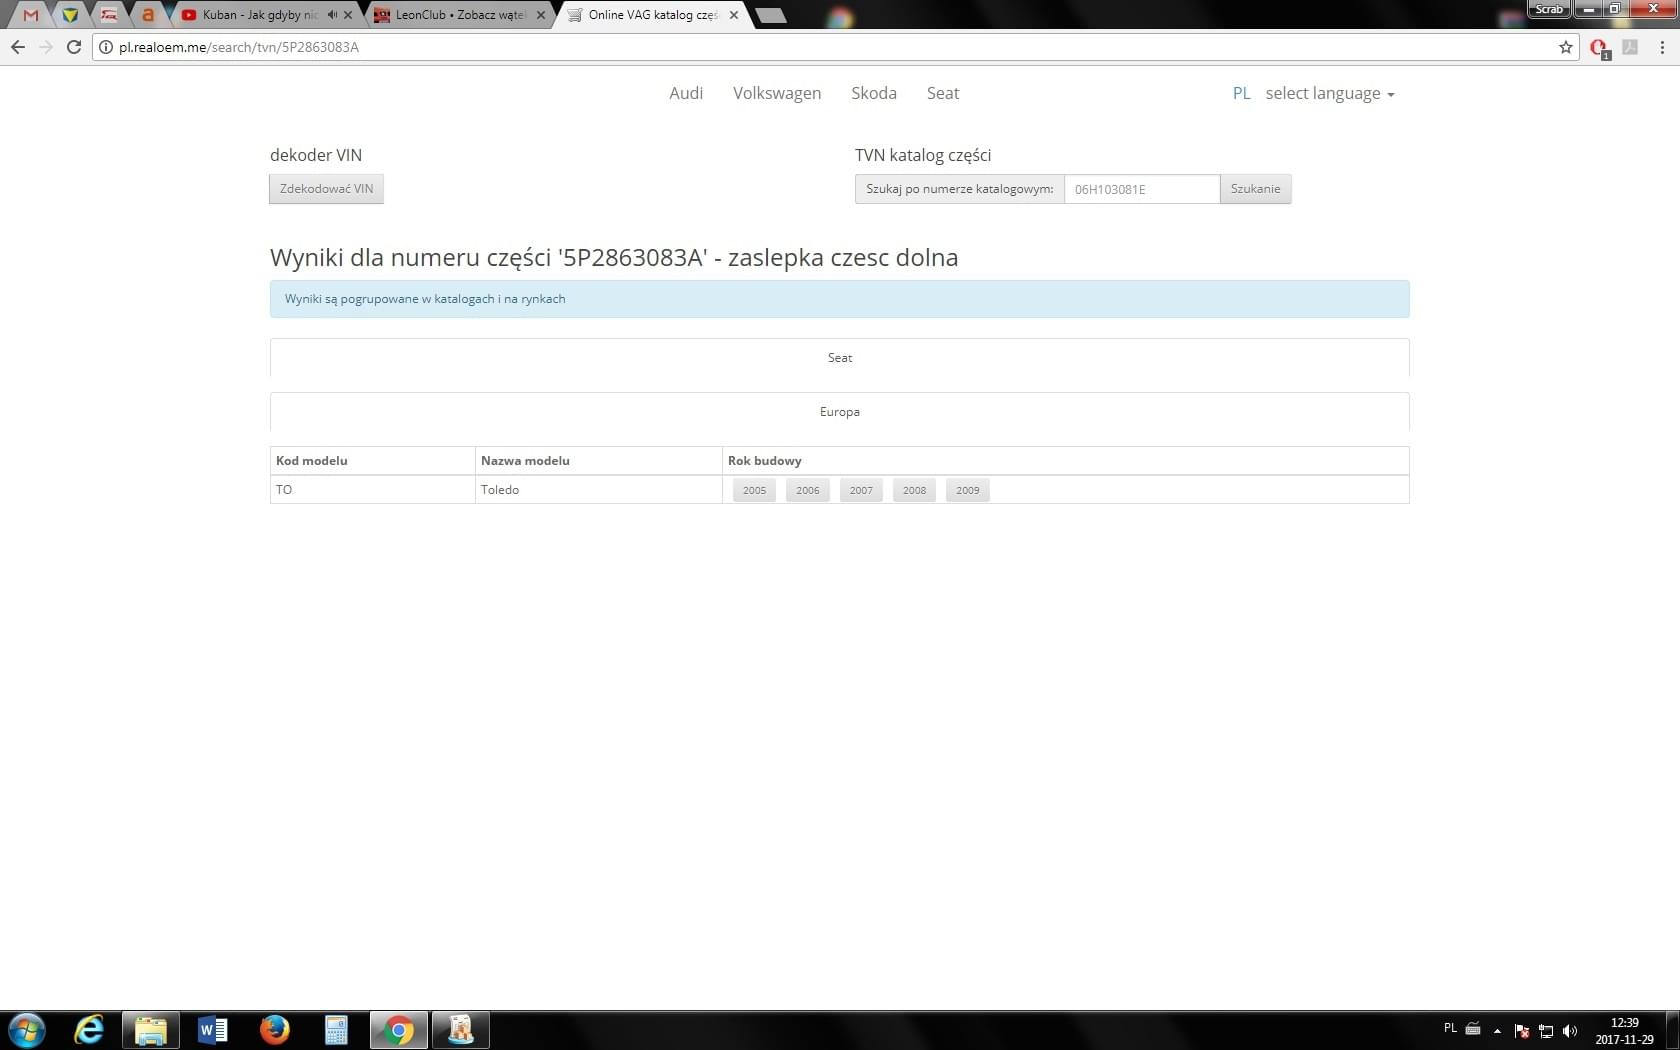This screenshot has height=1050, width=1680.
Task: Open Microsoft Word from taskbar
Action: (213, 1030)
